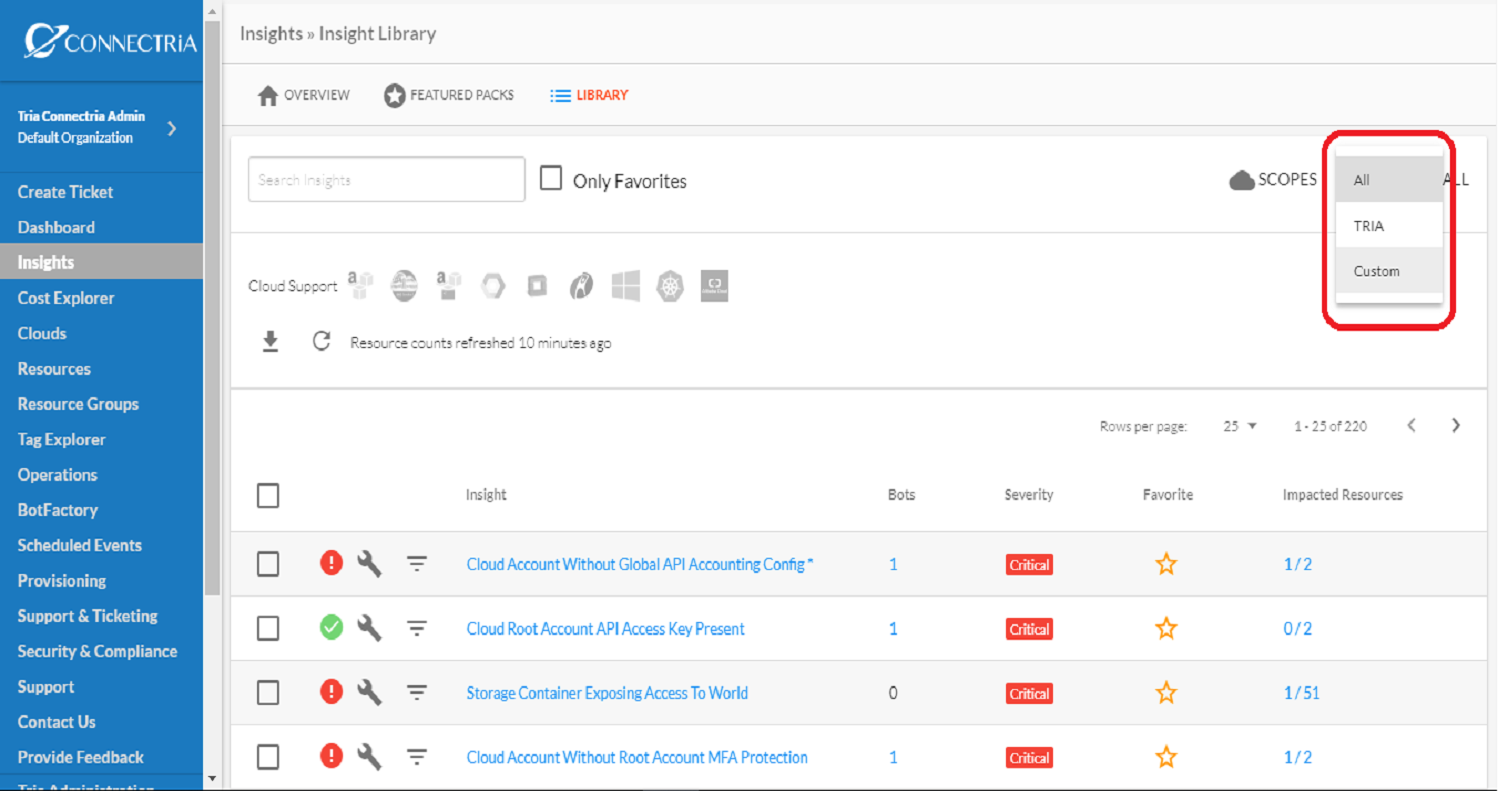Click the wrench icon for Cloud Root Account API Access Key row
Image resolution: width=1498 pixels, height=791 pixels.
coord(370,628)
